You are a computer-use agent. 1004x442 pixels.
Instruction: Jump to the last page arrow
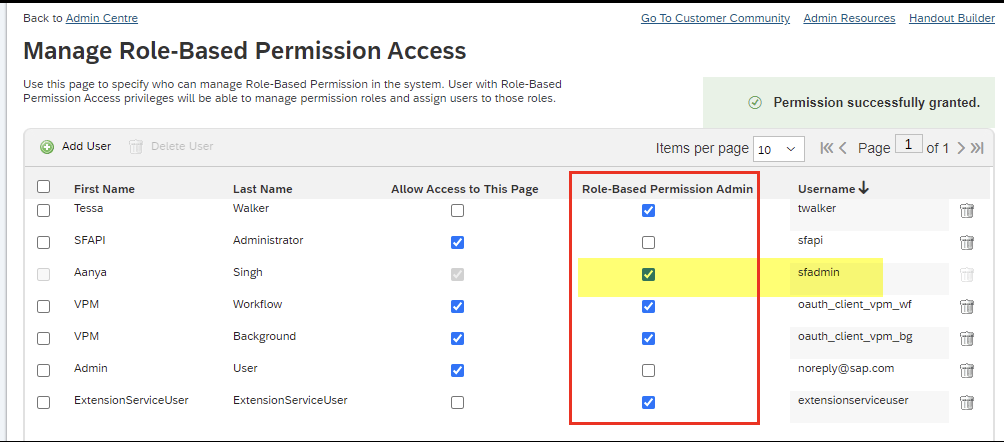[977, 148]
